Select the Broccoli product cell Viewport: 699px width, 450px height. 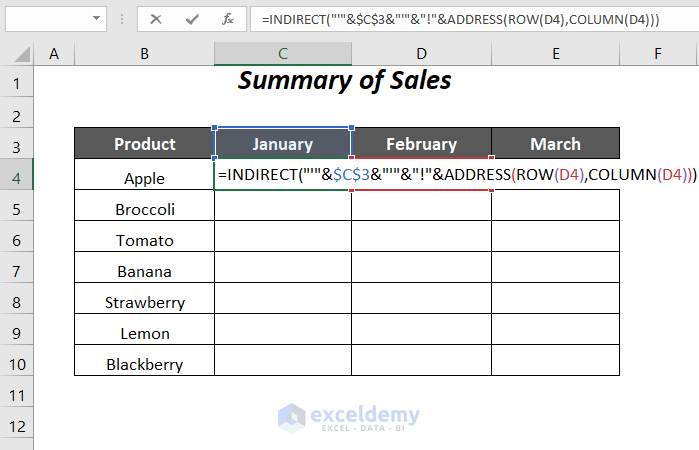(x=144, y=209)
